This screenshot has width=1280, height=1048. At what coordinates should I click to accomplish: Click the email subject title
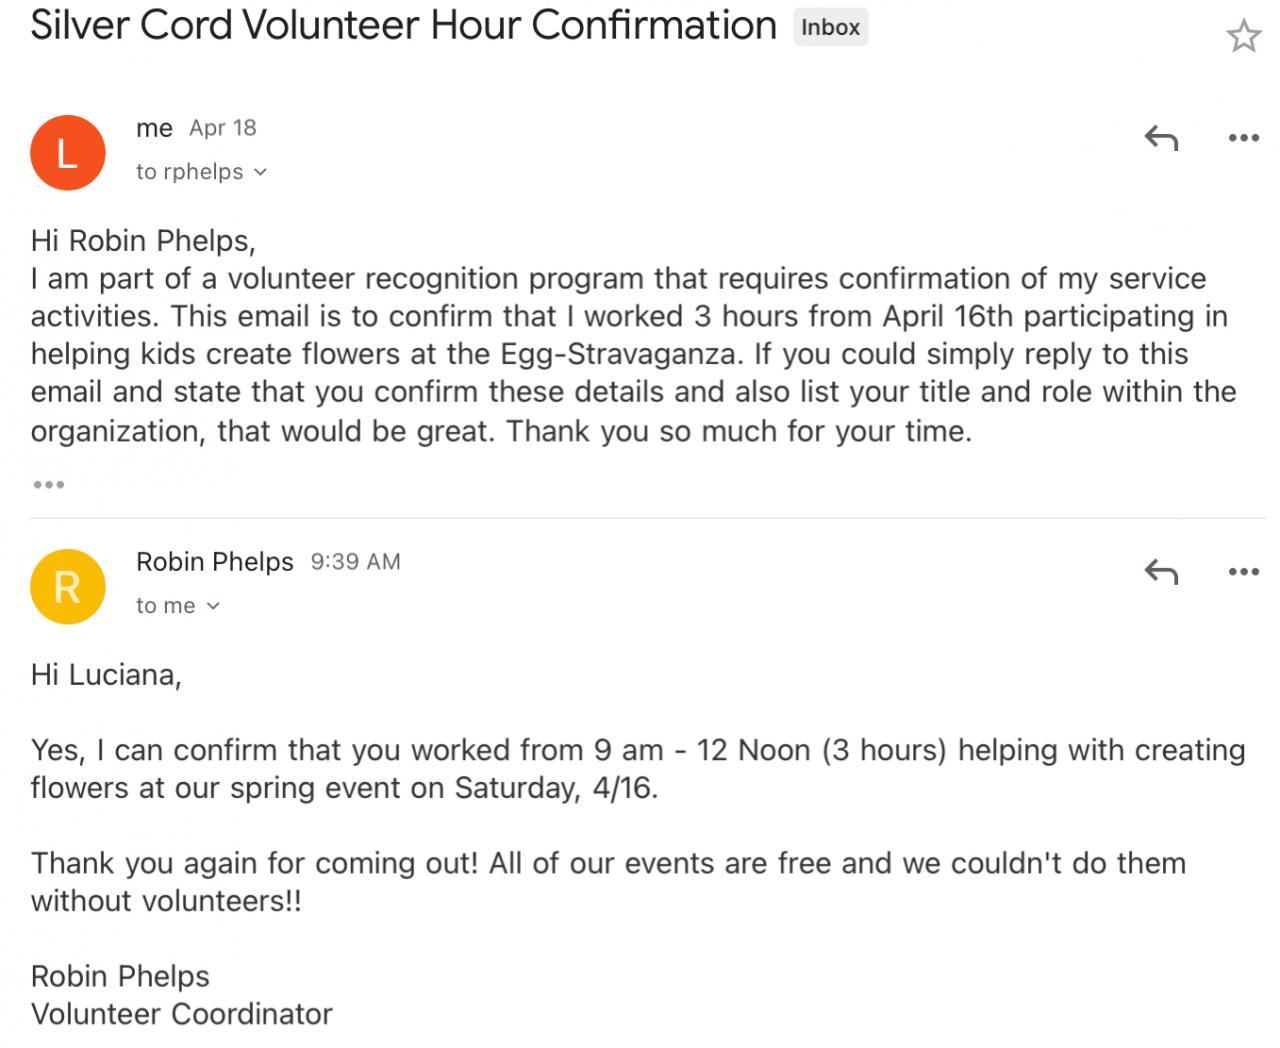(403, 26)
